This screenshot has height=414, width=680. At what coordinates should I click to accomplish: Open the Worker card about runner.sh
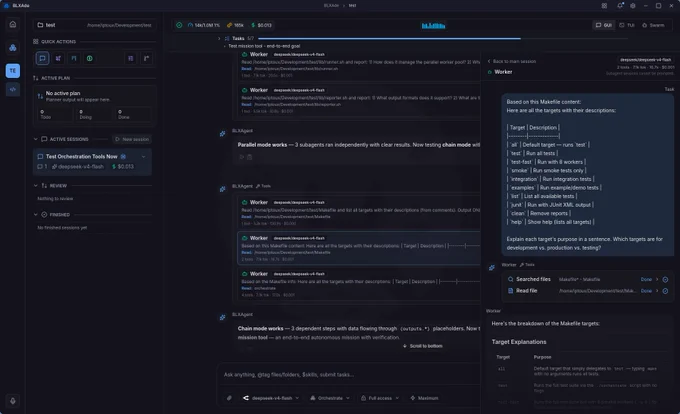360,65
